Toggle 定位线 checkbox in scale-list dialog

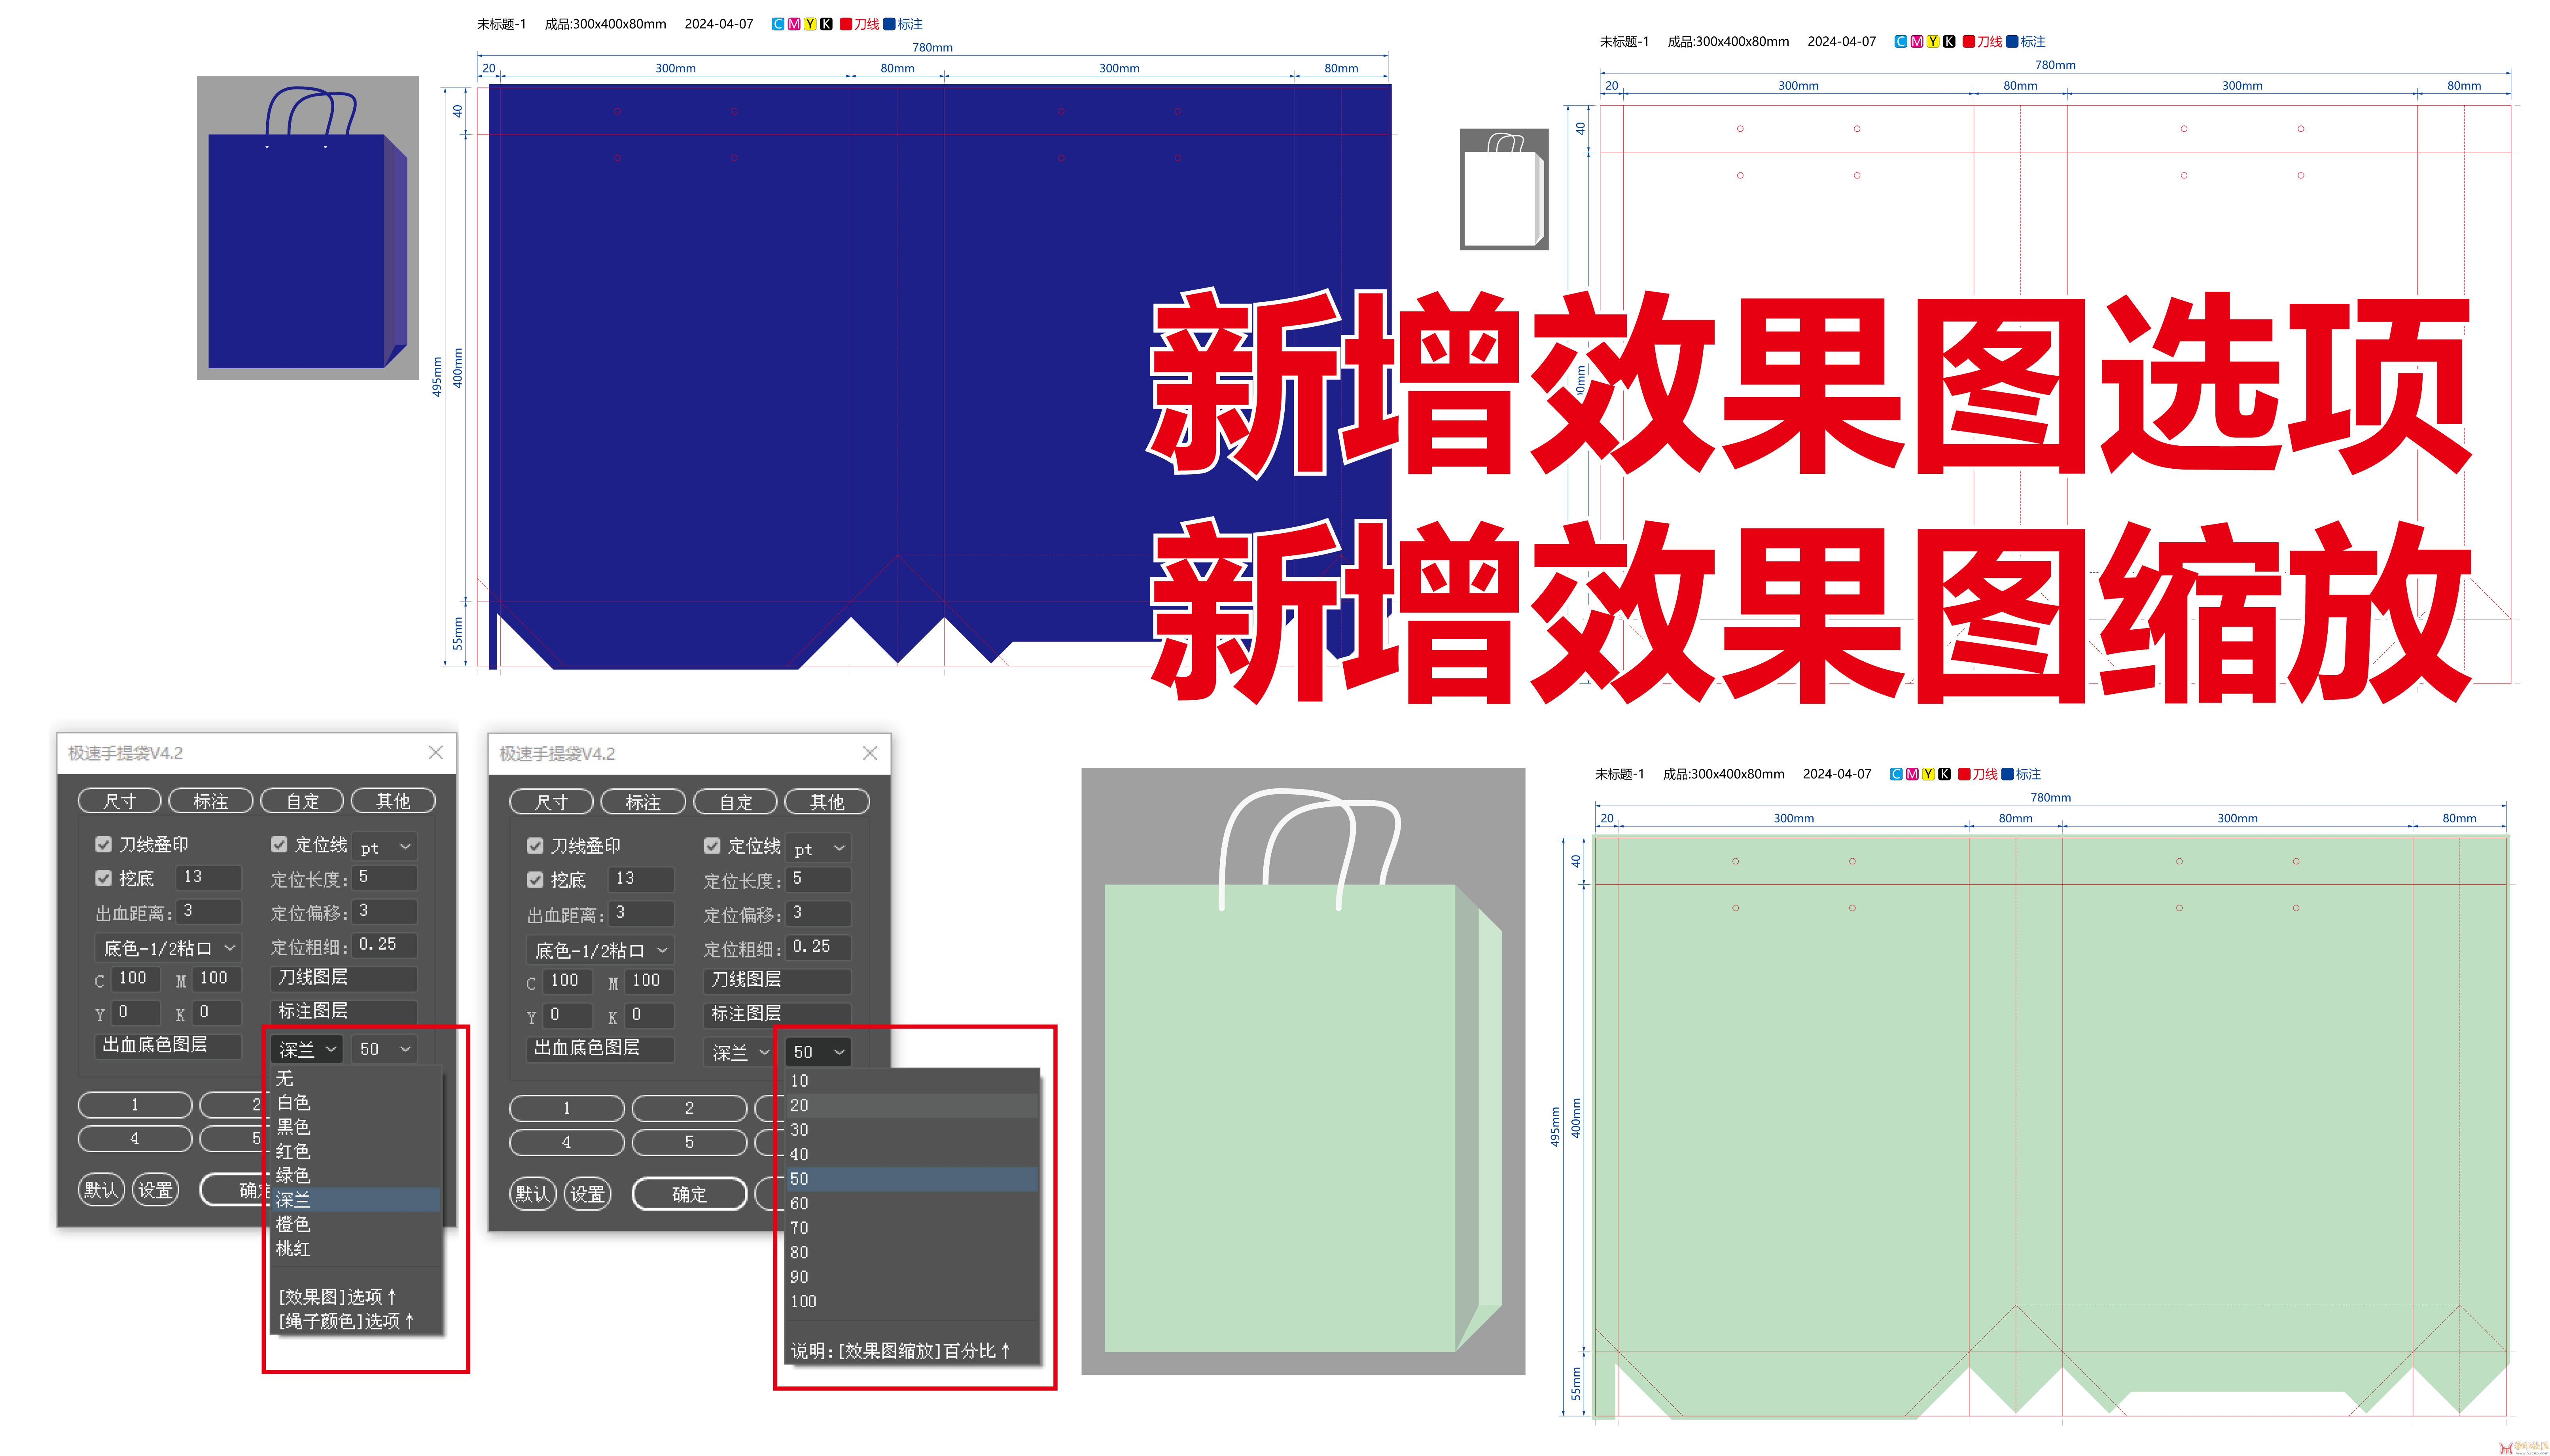[712, 846]
